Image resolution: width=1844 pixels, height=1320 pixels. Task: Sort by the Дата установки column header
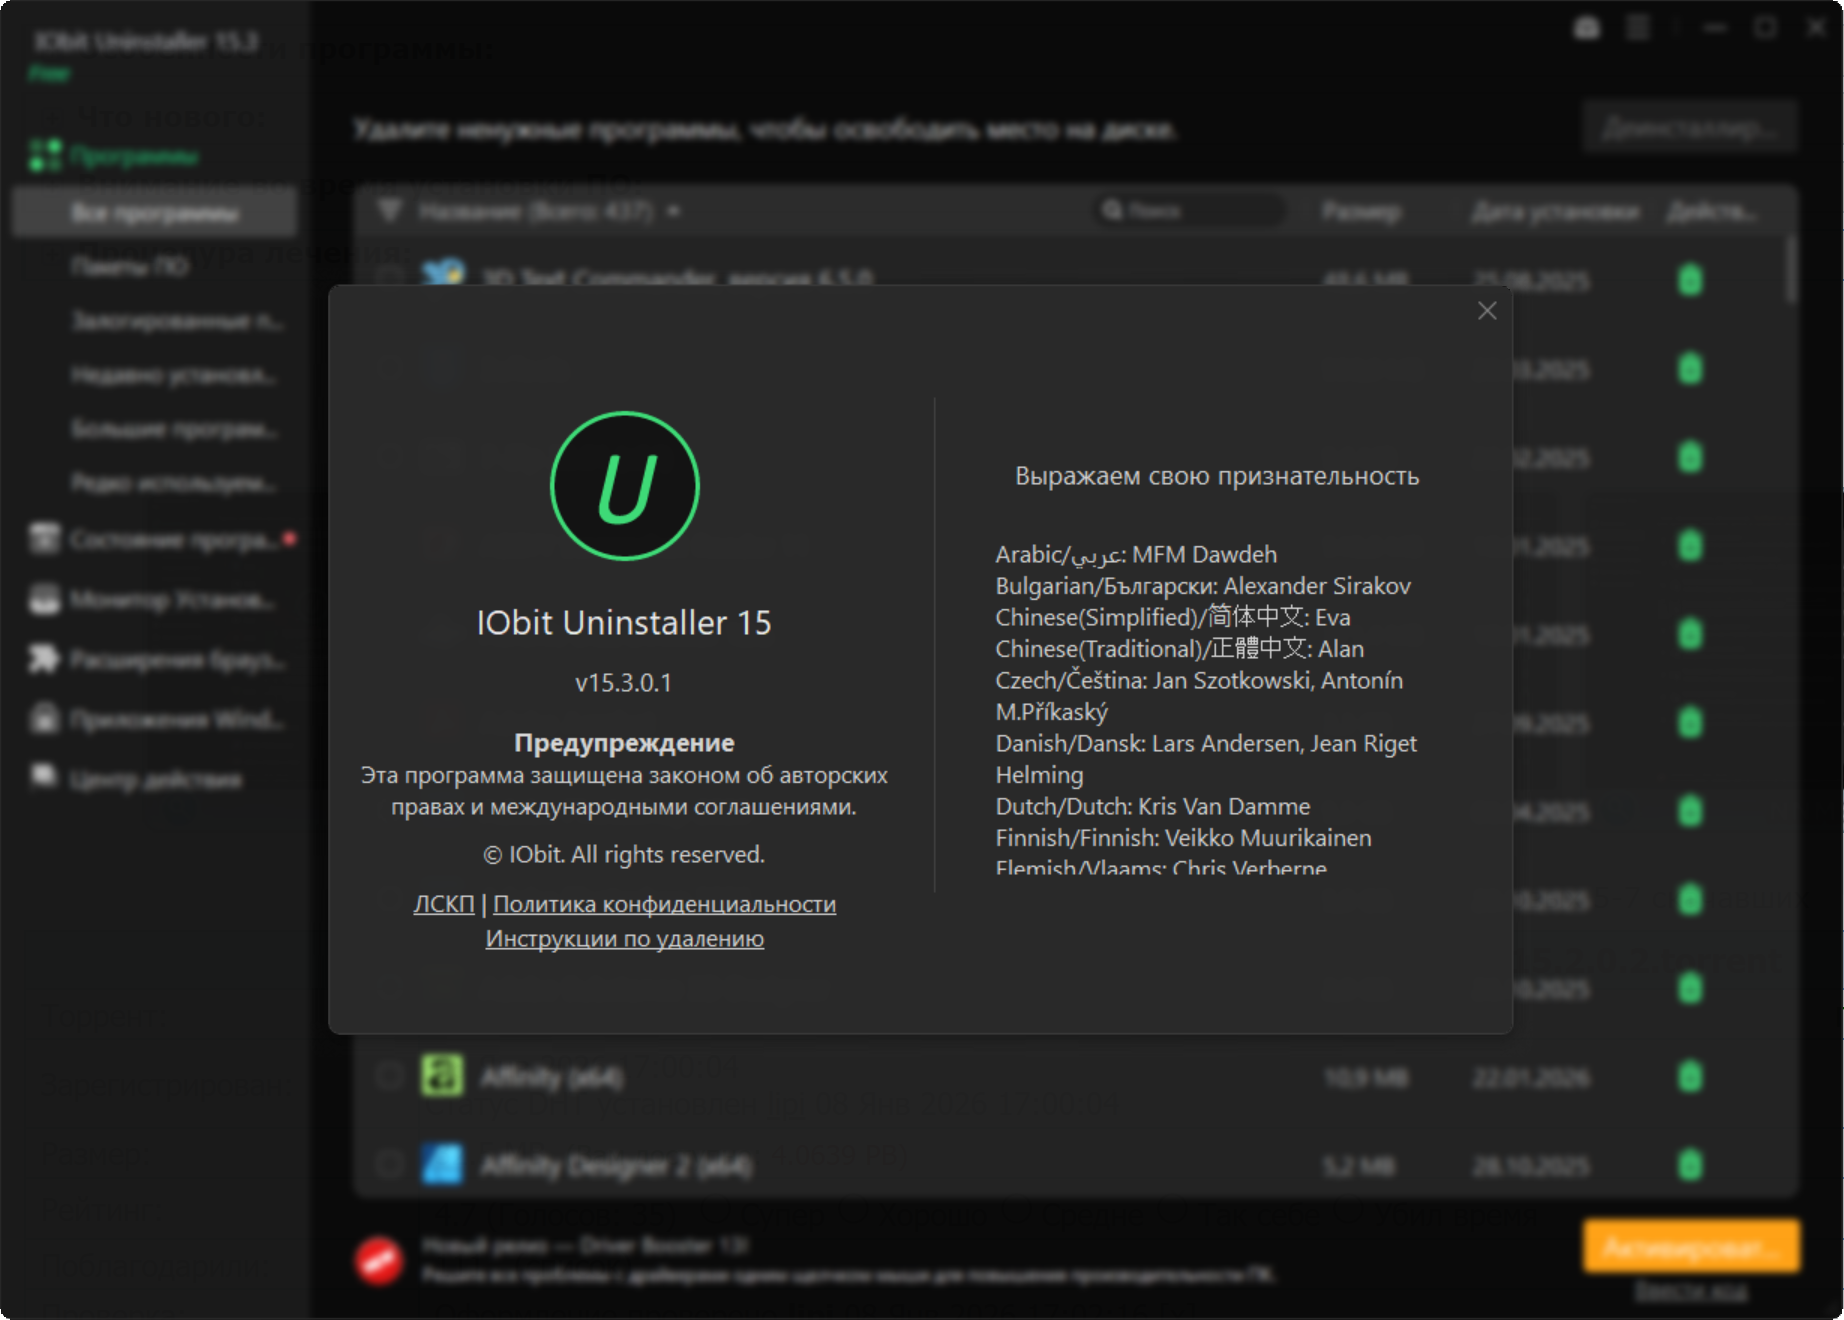point(1554,212)
